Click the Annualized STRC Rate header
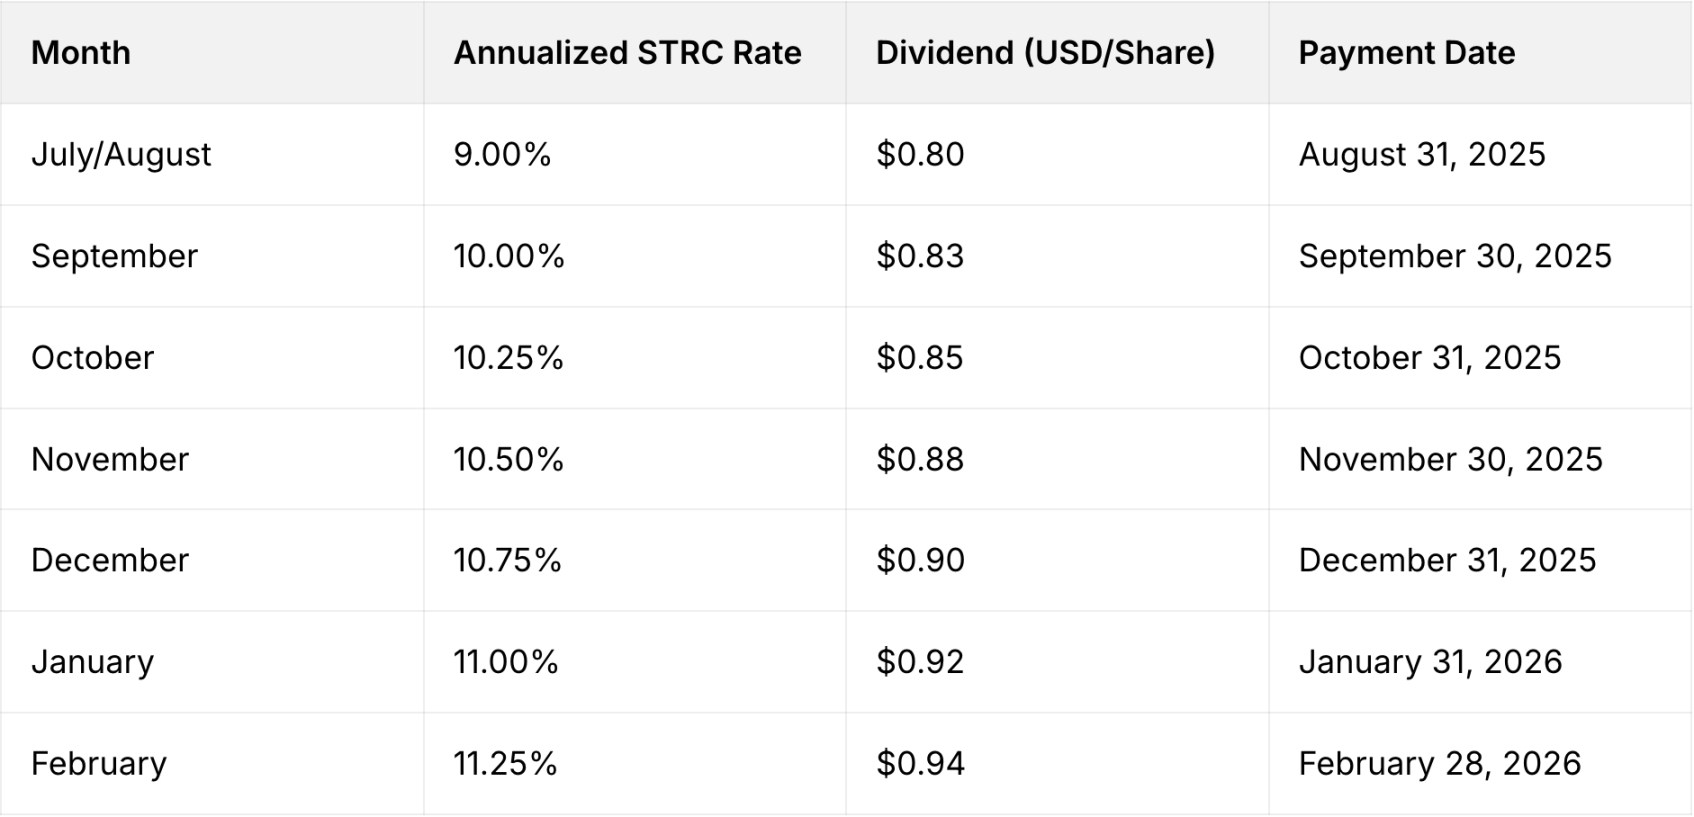 click(x=627, y=53)
